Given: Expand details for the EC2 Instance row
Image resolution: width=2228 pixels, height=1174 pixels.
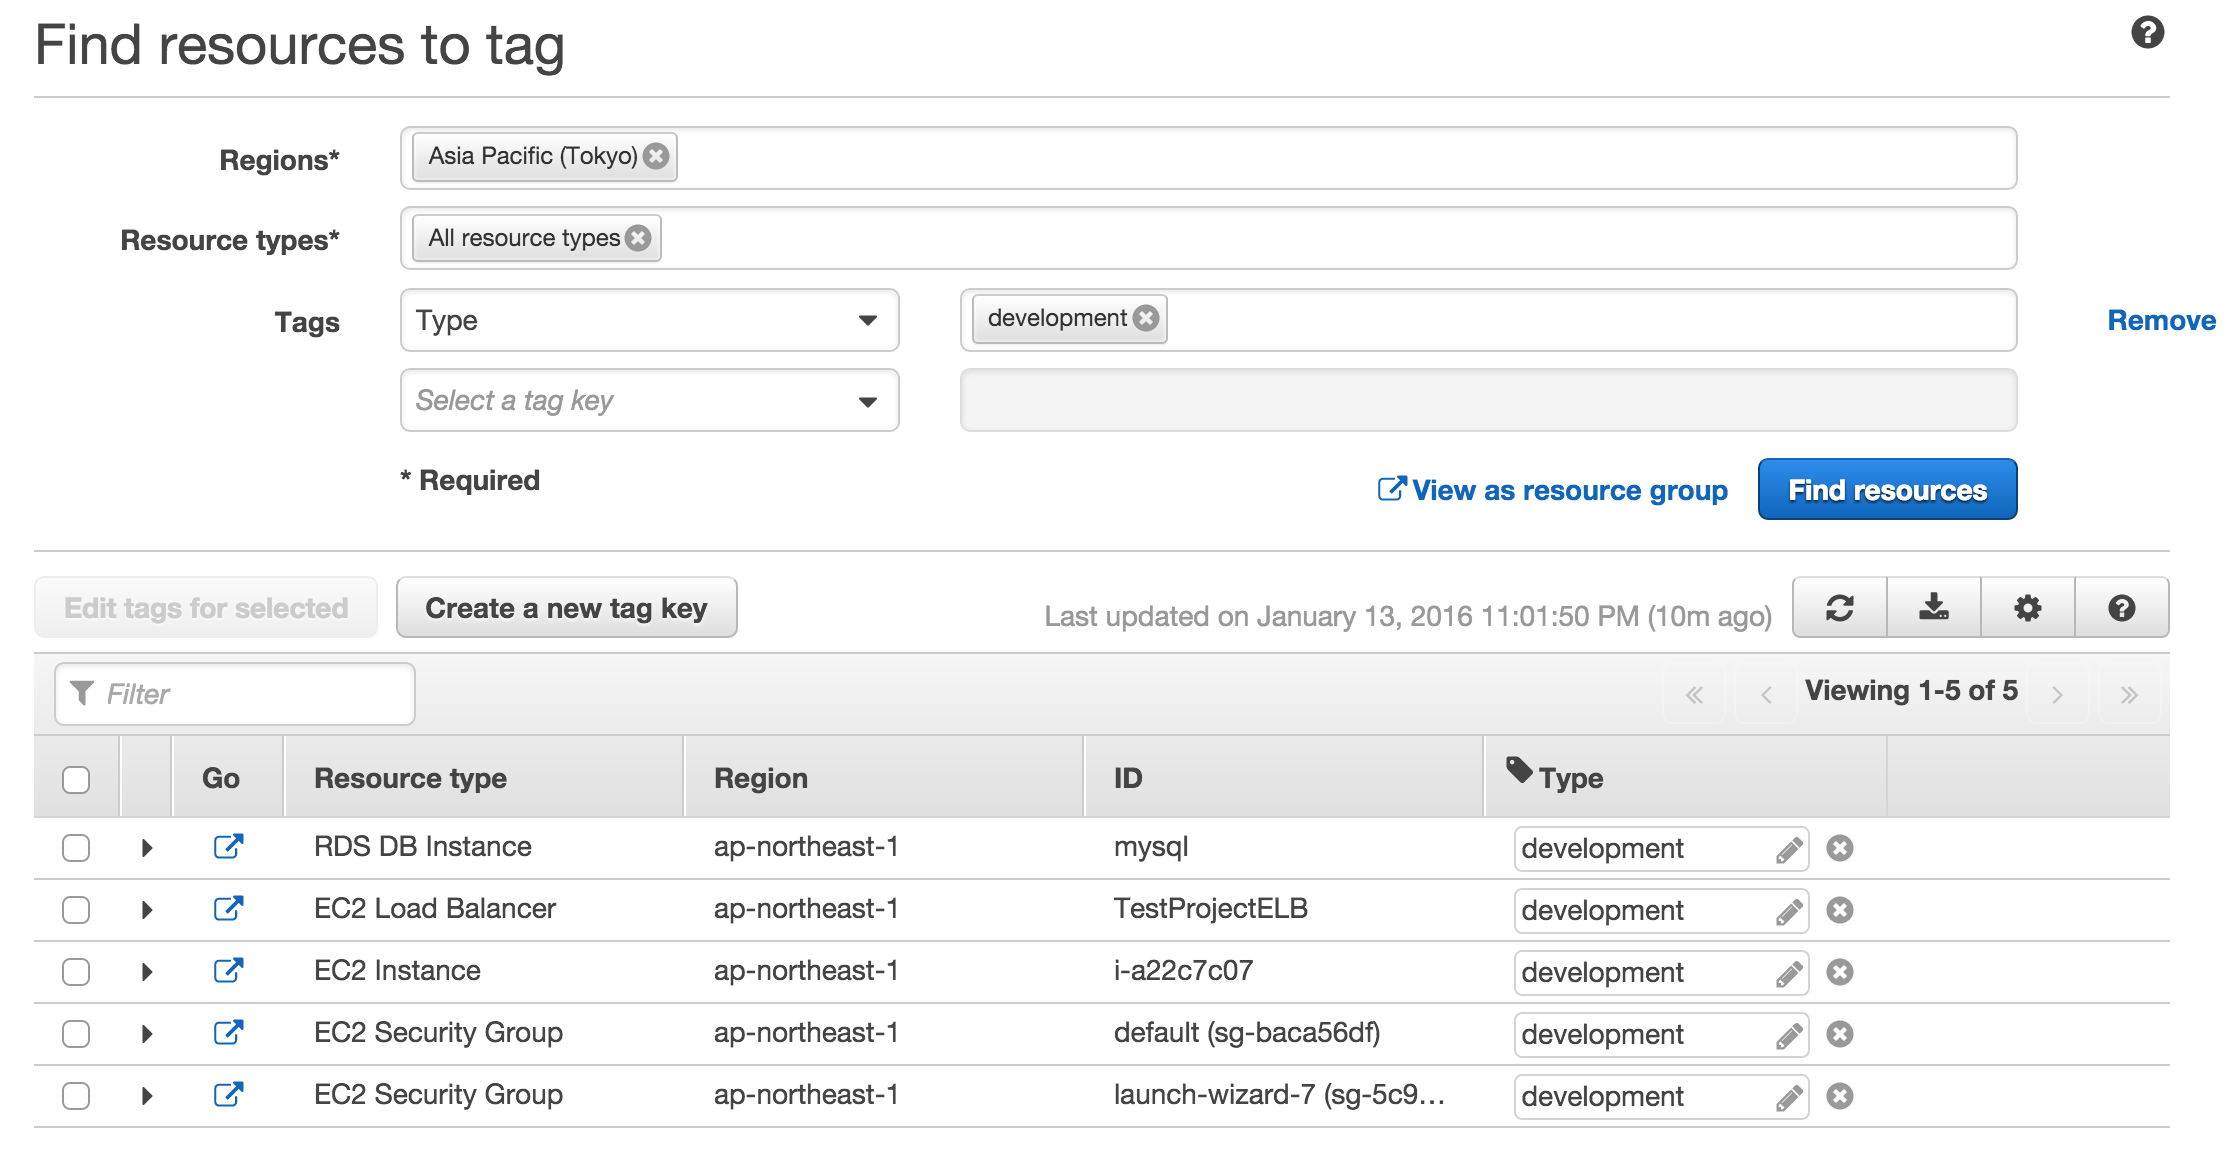Looking at the screenshot, I should pos(147,971).
